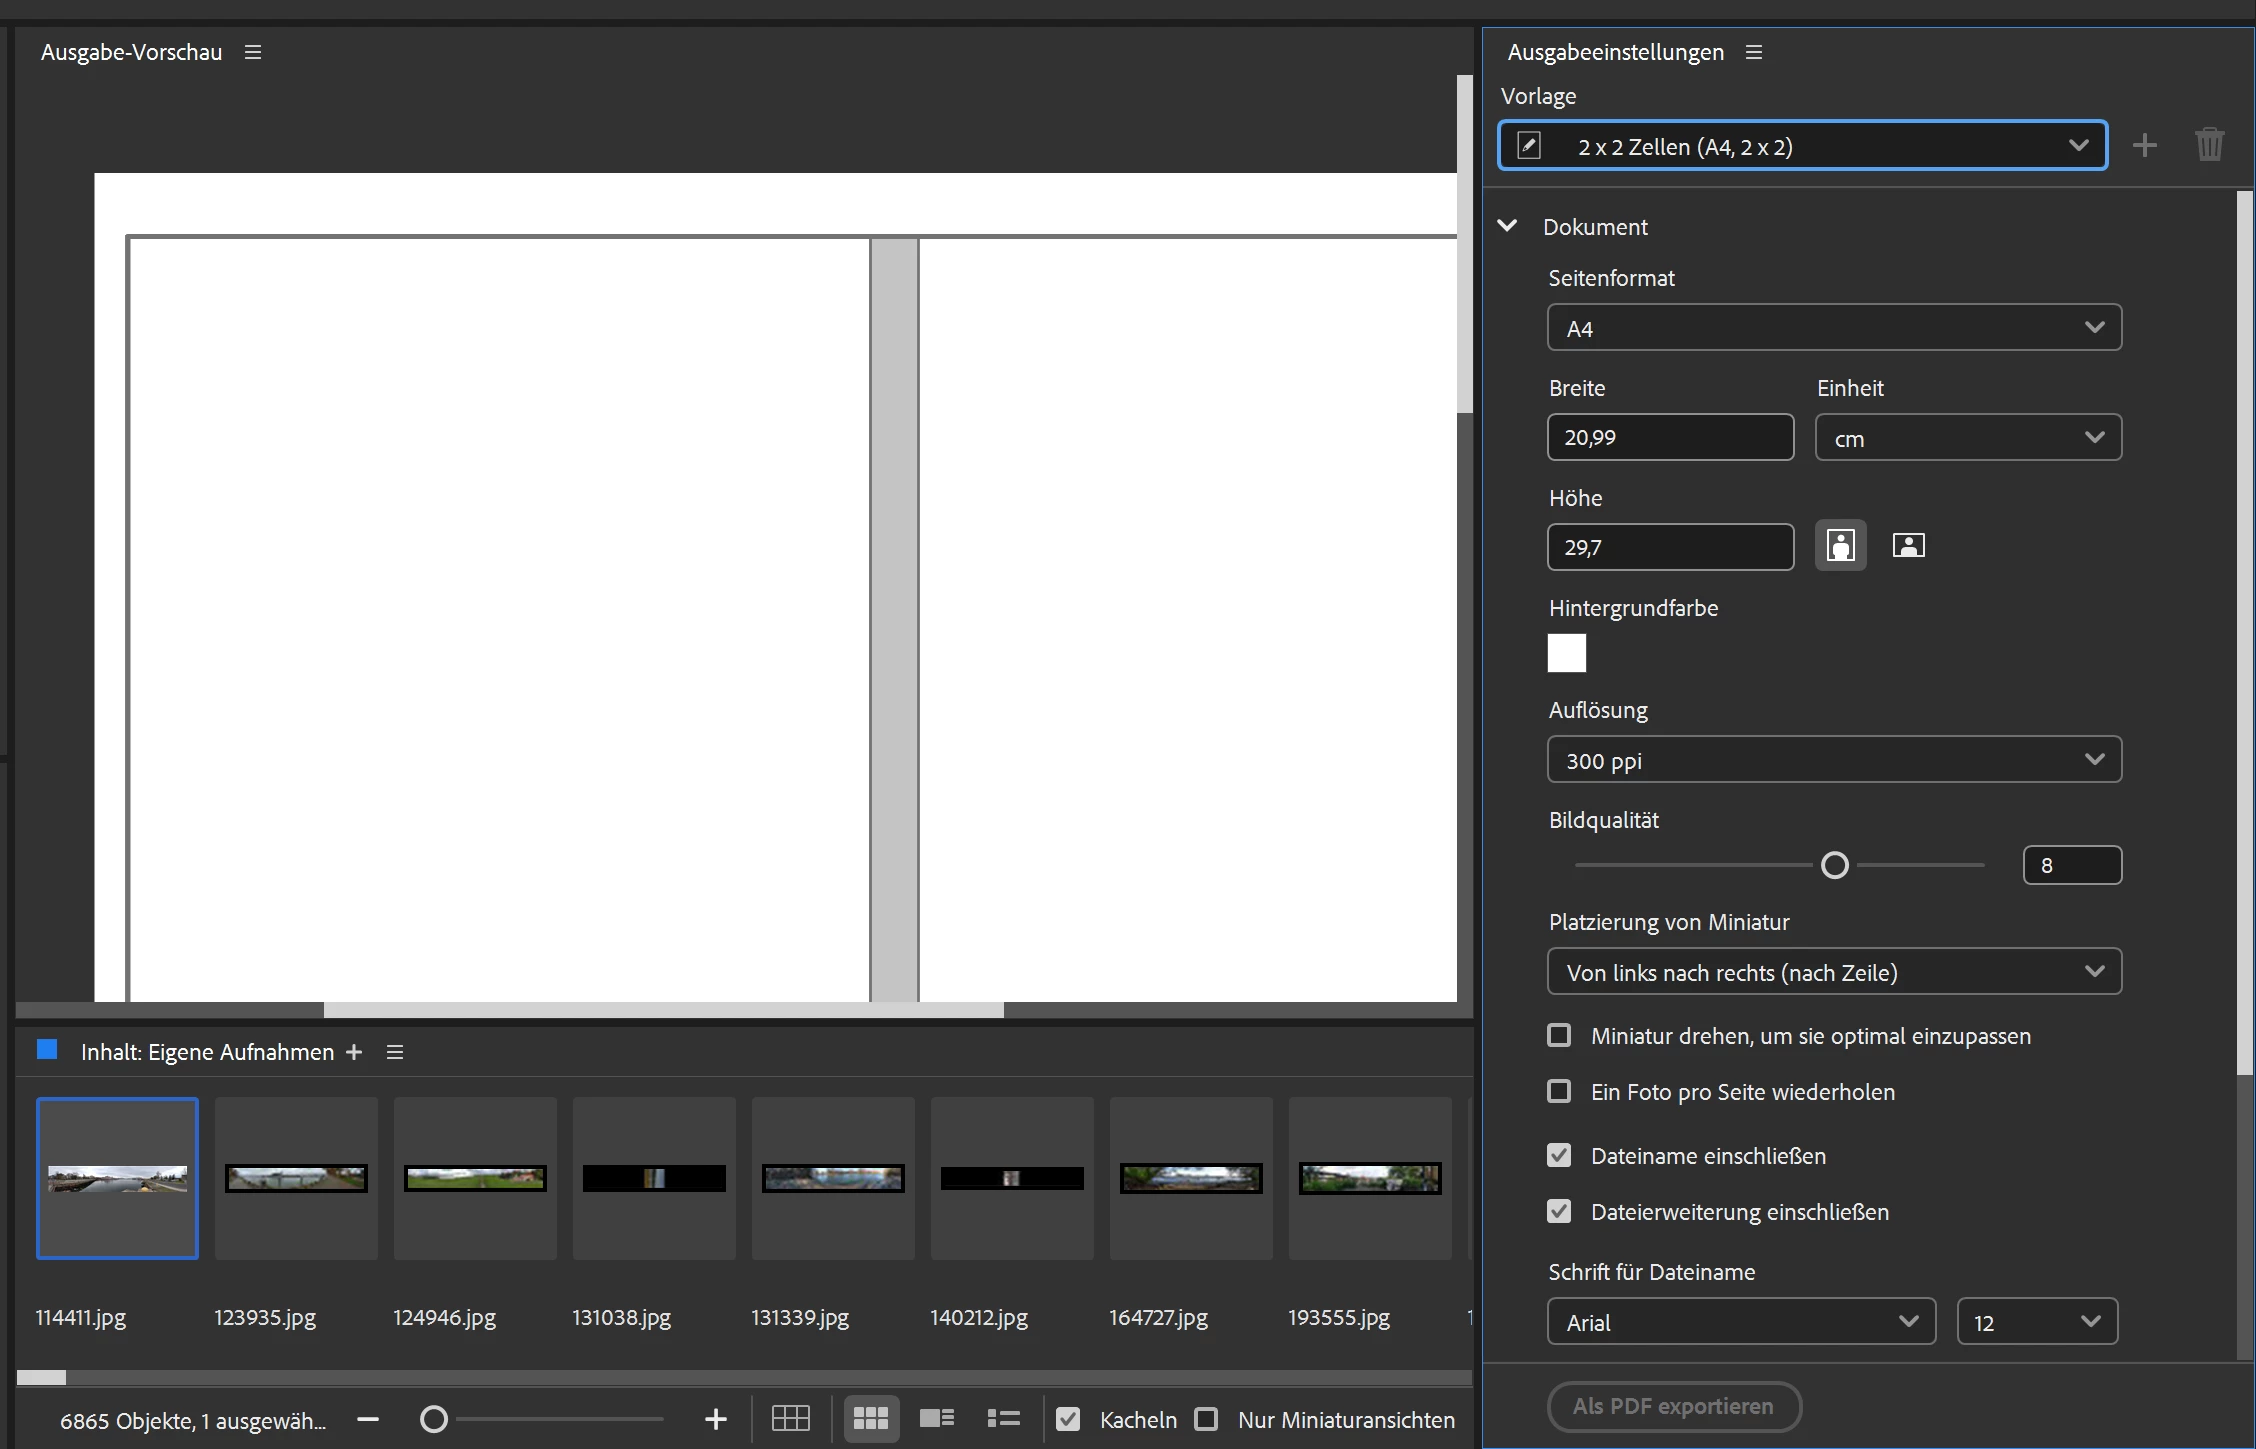Toggle the grid lock view icon
Screen dimensions: 2256x1449
(x=790, y=1418)
